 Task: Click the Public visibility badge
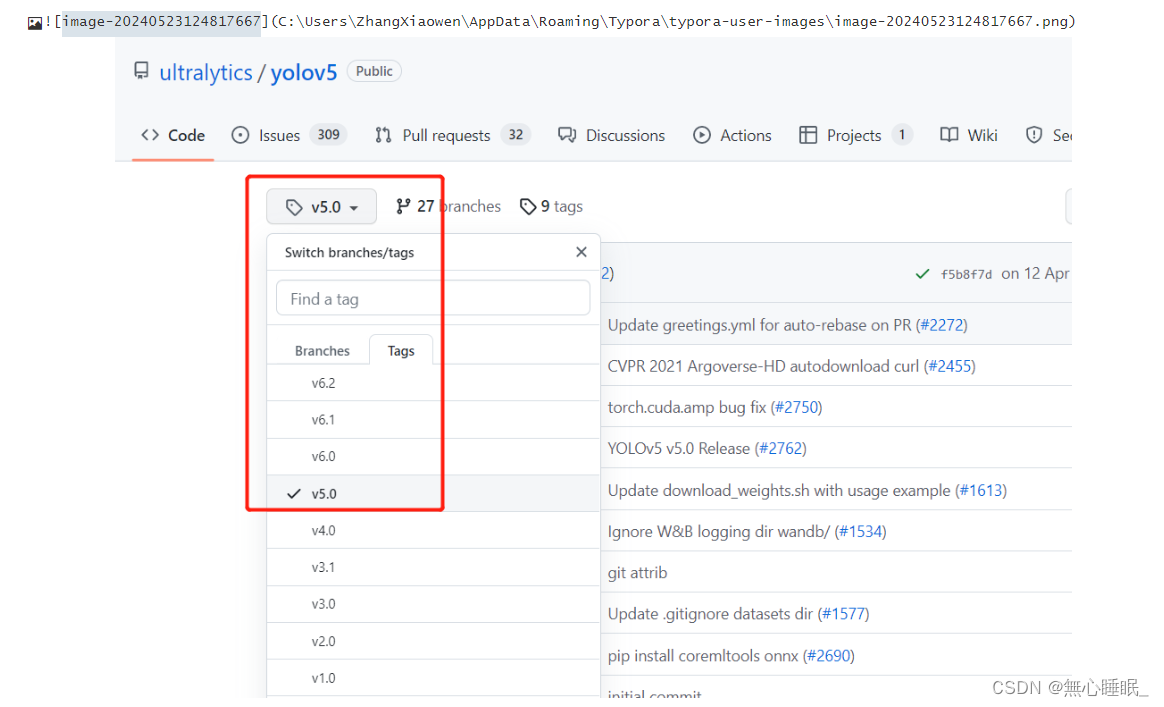click(x=374, y=71)
